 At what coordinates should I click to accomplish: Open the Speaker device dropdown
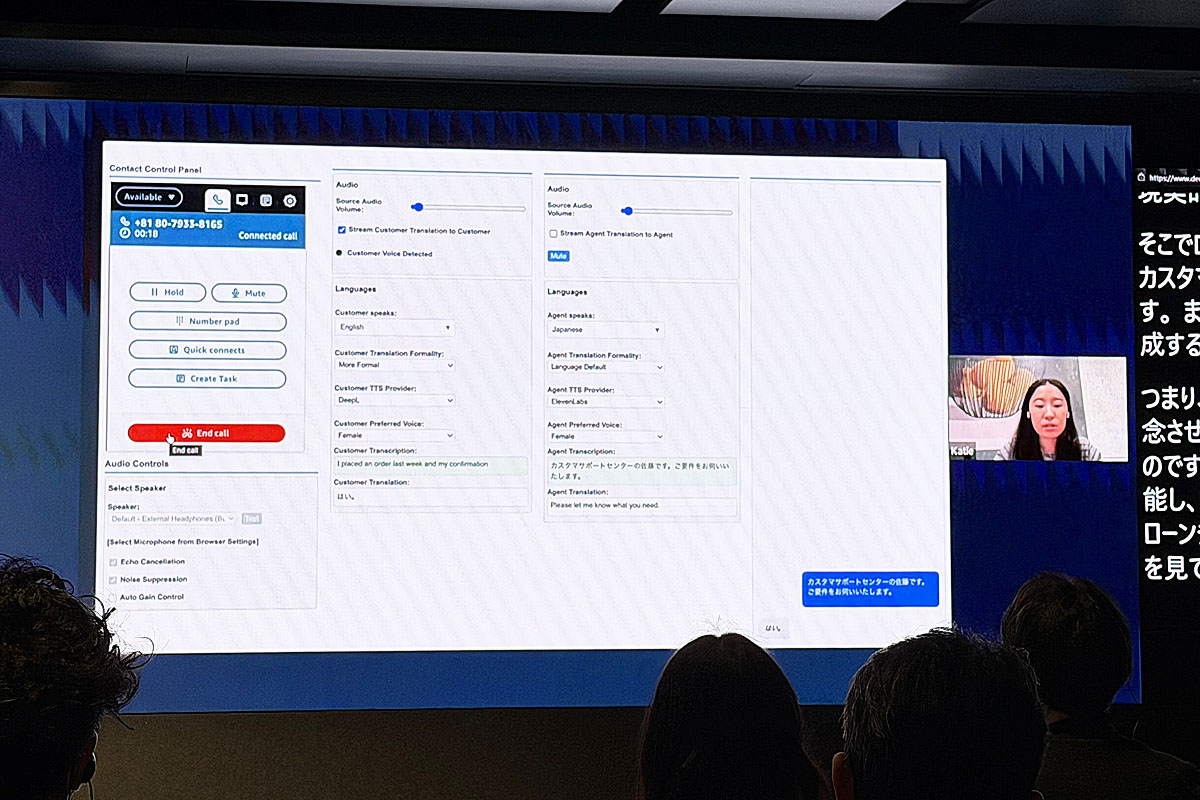[173, 519]
